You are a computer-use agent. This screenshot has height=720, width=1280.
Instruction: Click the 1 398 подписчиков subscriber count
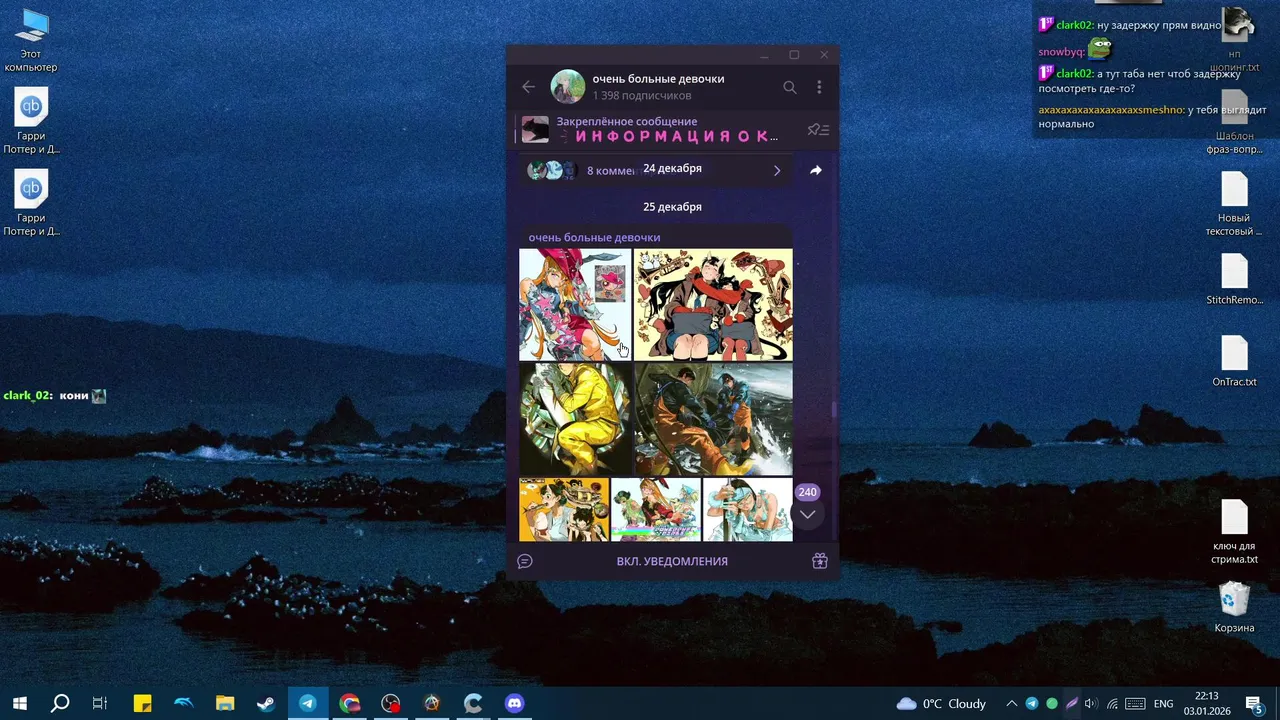[642, 96]
